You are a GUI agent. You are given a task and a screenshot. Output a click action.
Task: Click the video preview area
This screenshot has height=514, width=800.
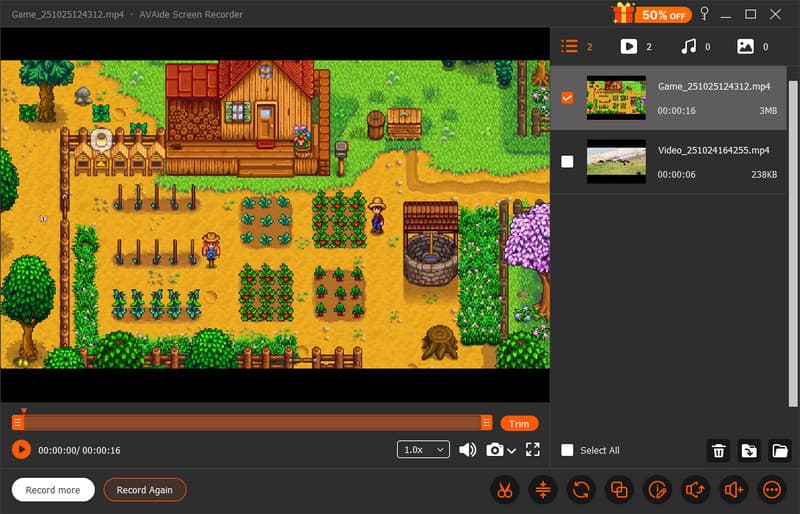click(x=275, y=214)
